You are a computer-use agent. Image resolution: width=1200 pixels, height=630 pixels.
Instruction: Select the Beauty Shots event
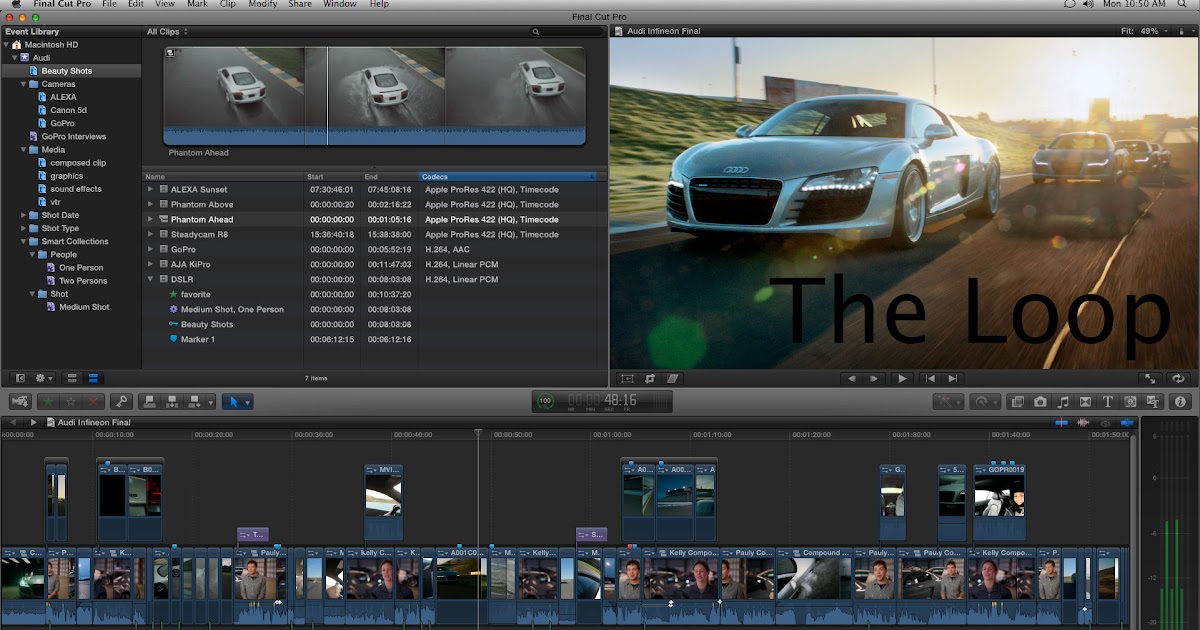[x=66, y=71]
